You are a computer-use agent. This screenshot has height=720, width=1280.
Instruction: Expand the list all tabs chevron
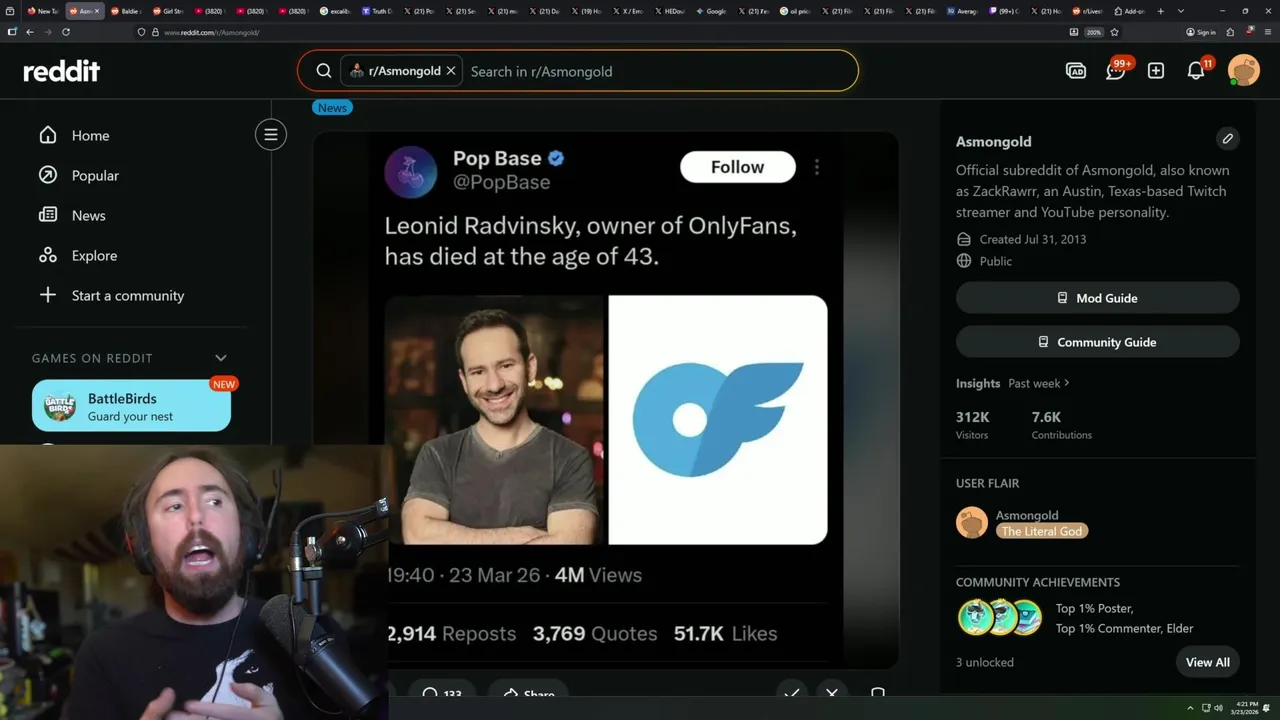click(x=1181, y=11)
